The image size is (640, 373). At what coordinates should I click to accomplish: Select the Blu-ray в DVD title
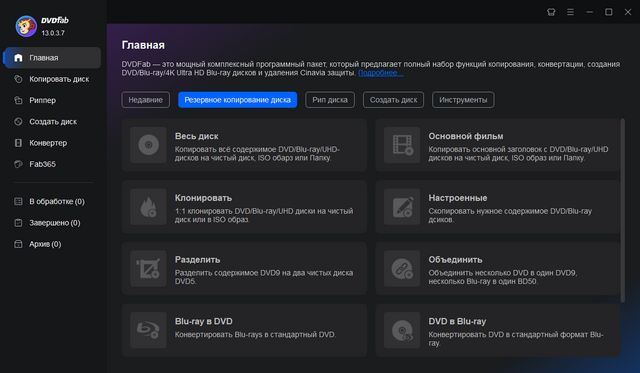[x=204, y=321]
